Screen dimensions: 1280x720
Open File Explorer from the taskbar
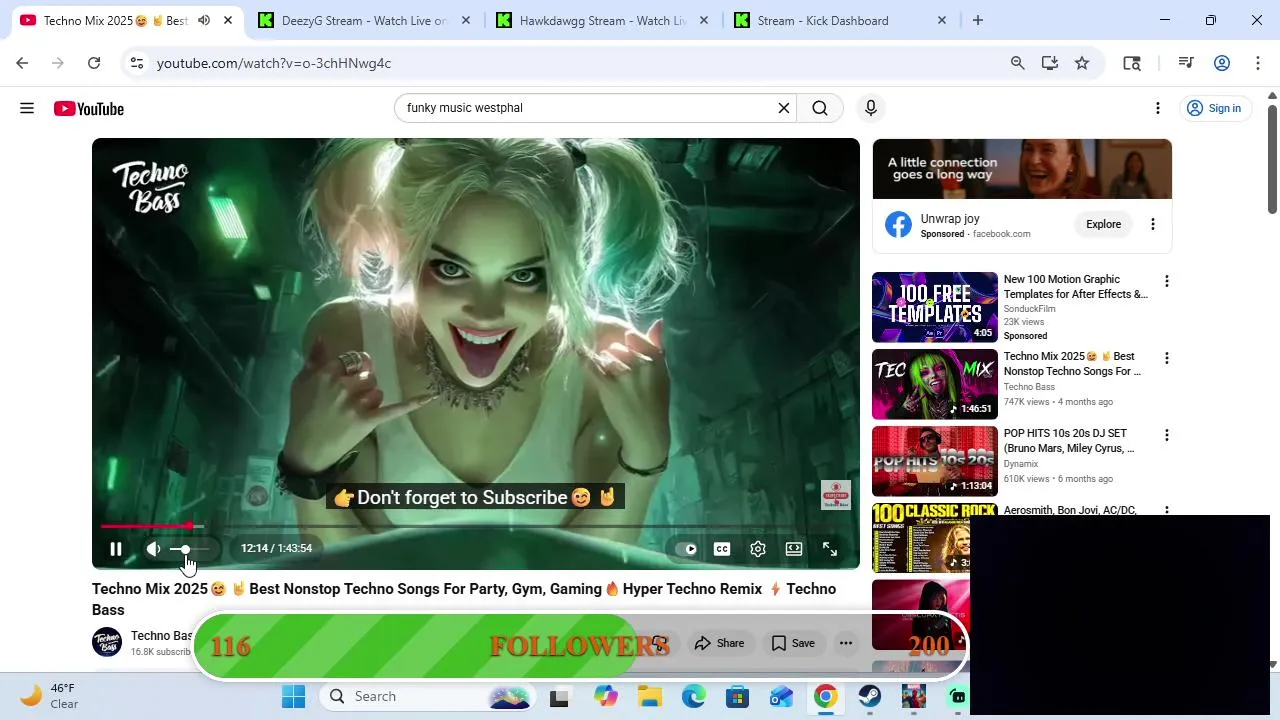pyautogui.click(x=650, y=696)
